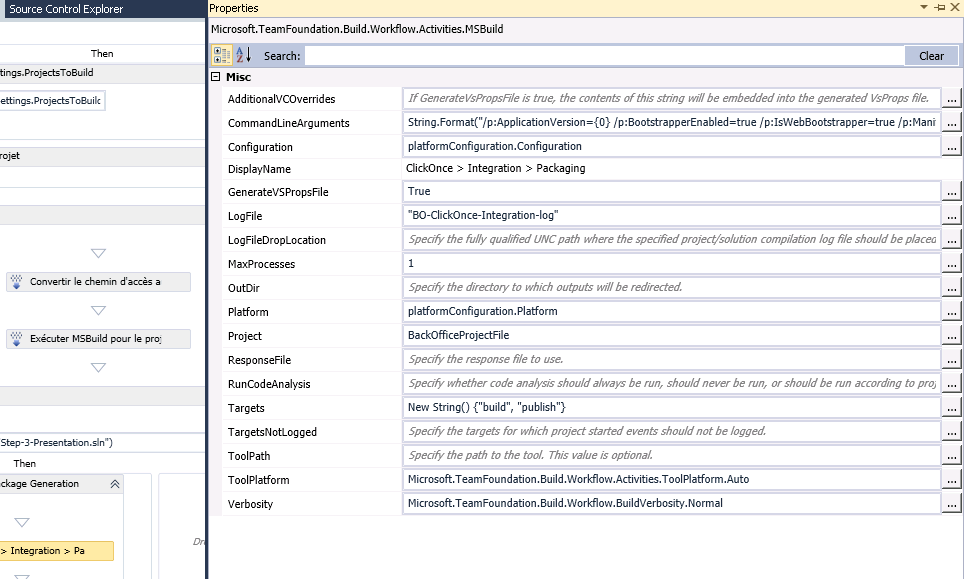Click the property Search text field
Image resolution: width=964 pixels, height=579 pixels.
tap(604, 56)
